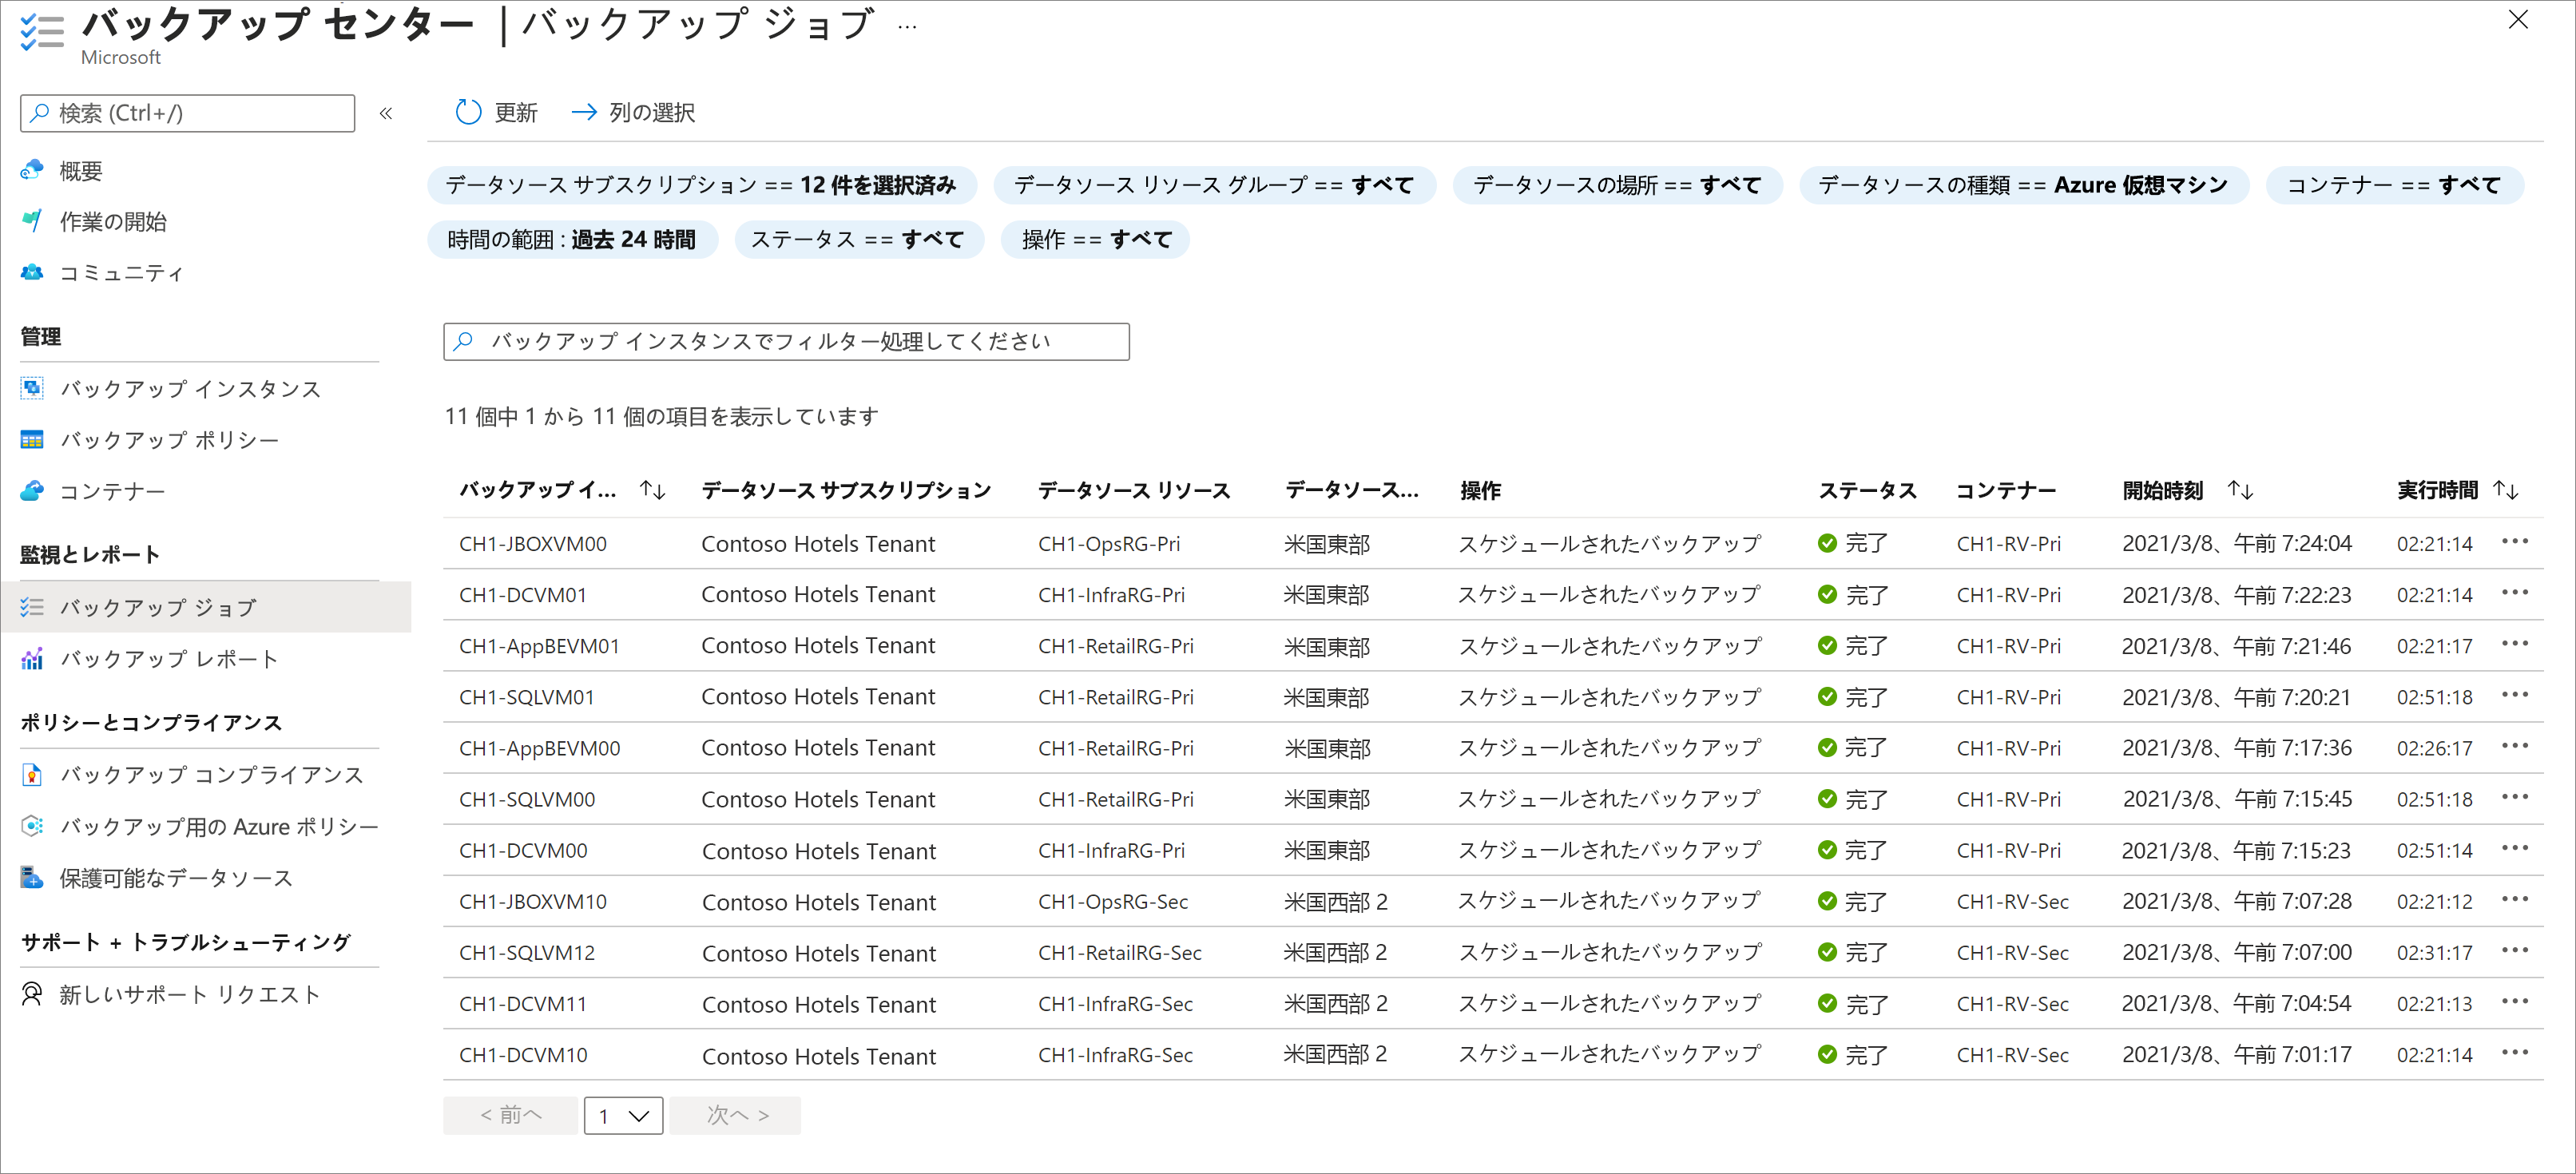Open データソース リソース グループ filter pill
Viewport: 2576px width, 1174px height.
point(1214,185)
